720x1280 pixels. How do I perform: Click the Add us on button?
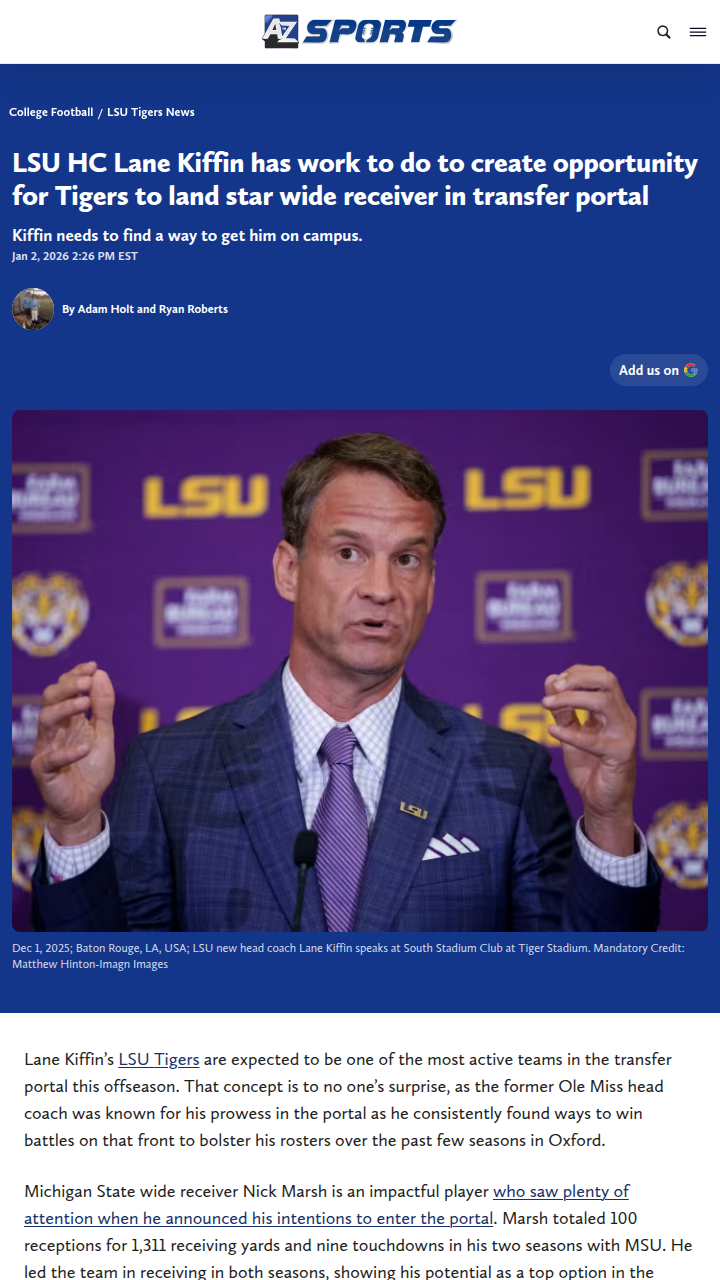pyautogui.click(x=659, y=370)
